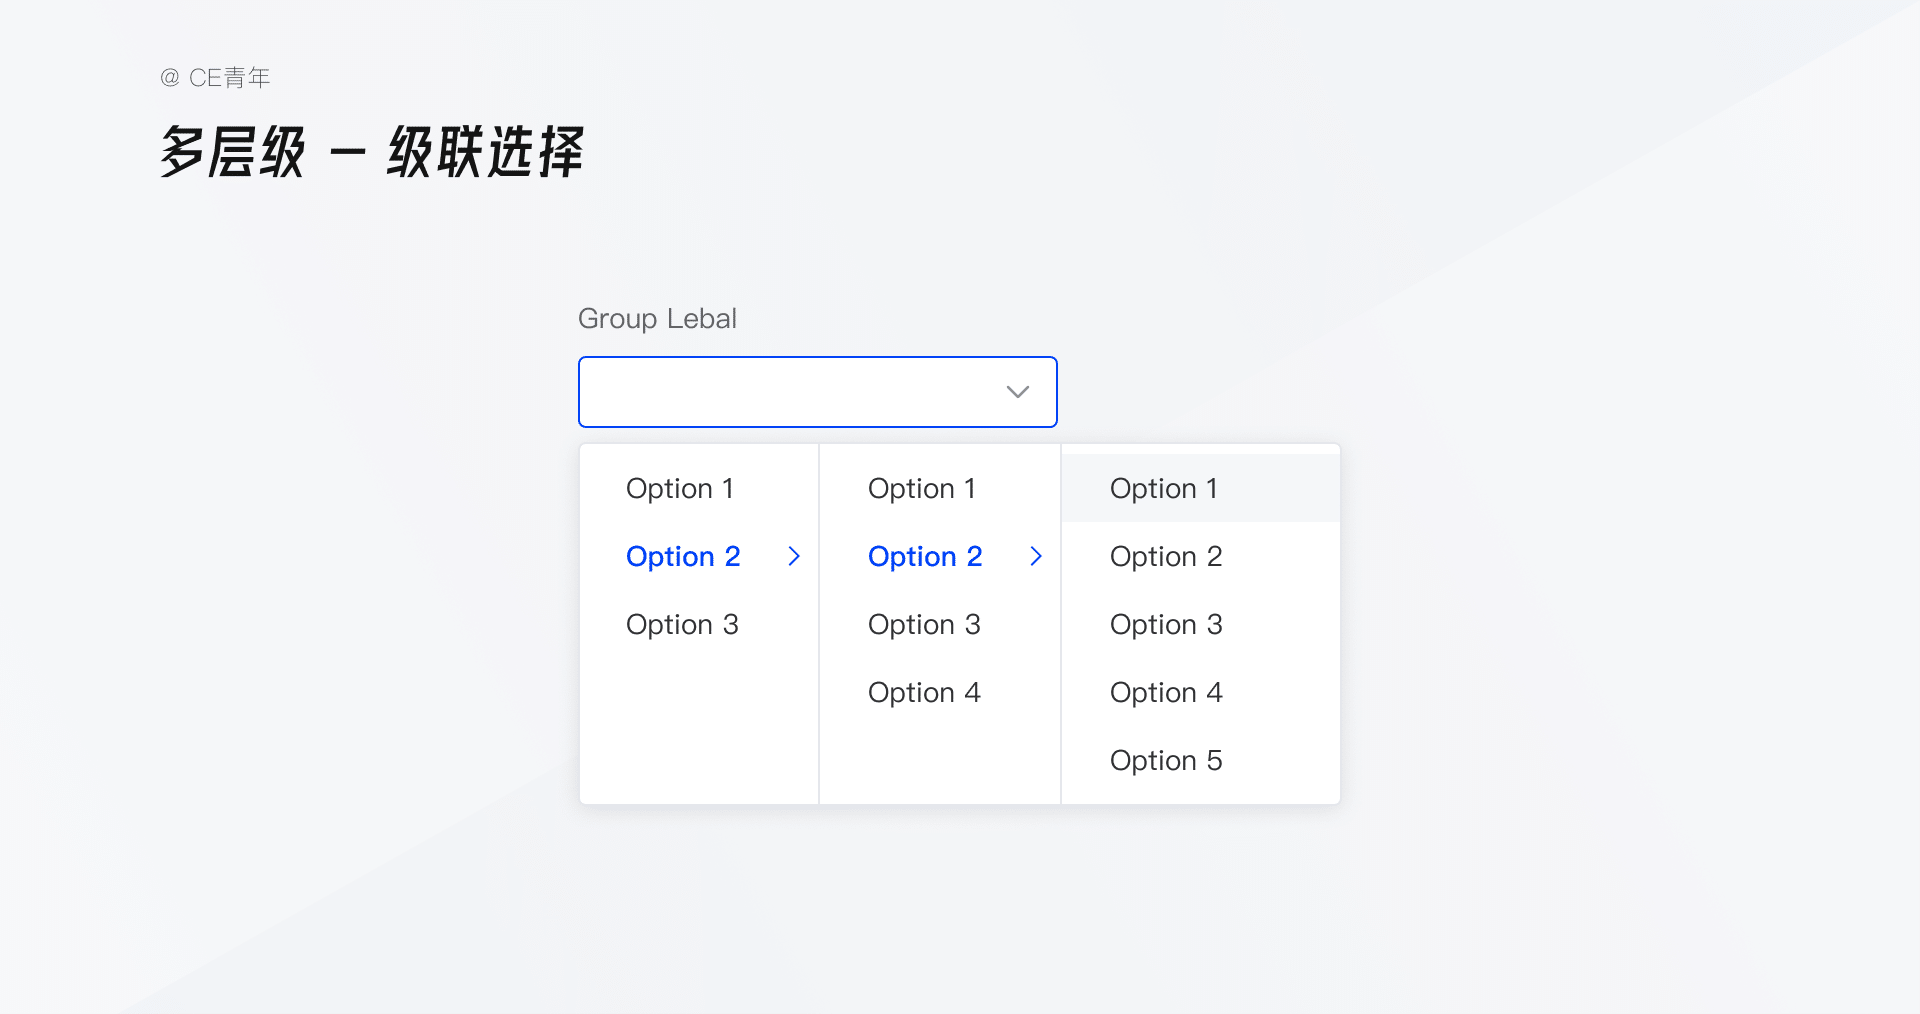1920x1014 pixels.
Task: Select blue Option 2 in the first column
Action: pyautogui.click(x=683, y=556)
